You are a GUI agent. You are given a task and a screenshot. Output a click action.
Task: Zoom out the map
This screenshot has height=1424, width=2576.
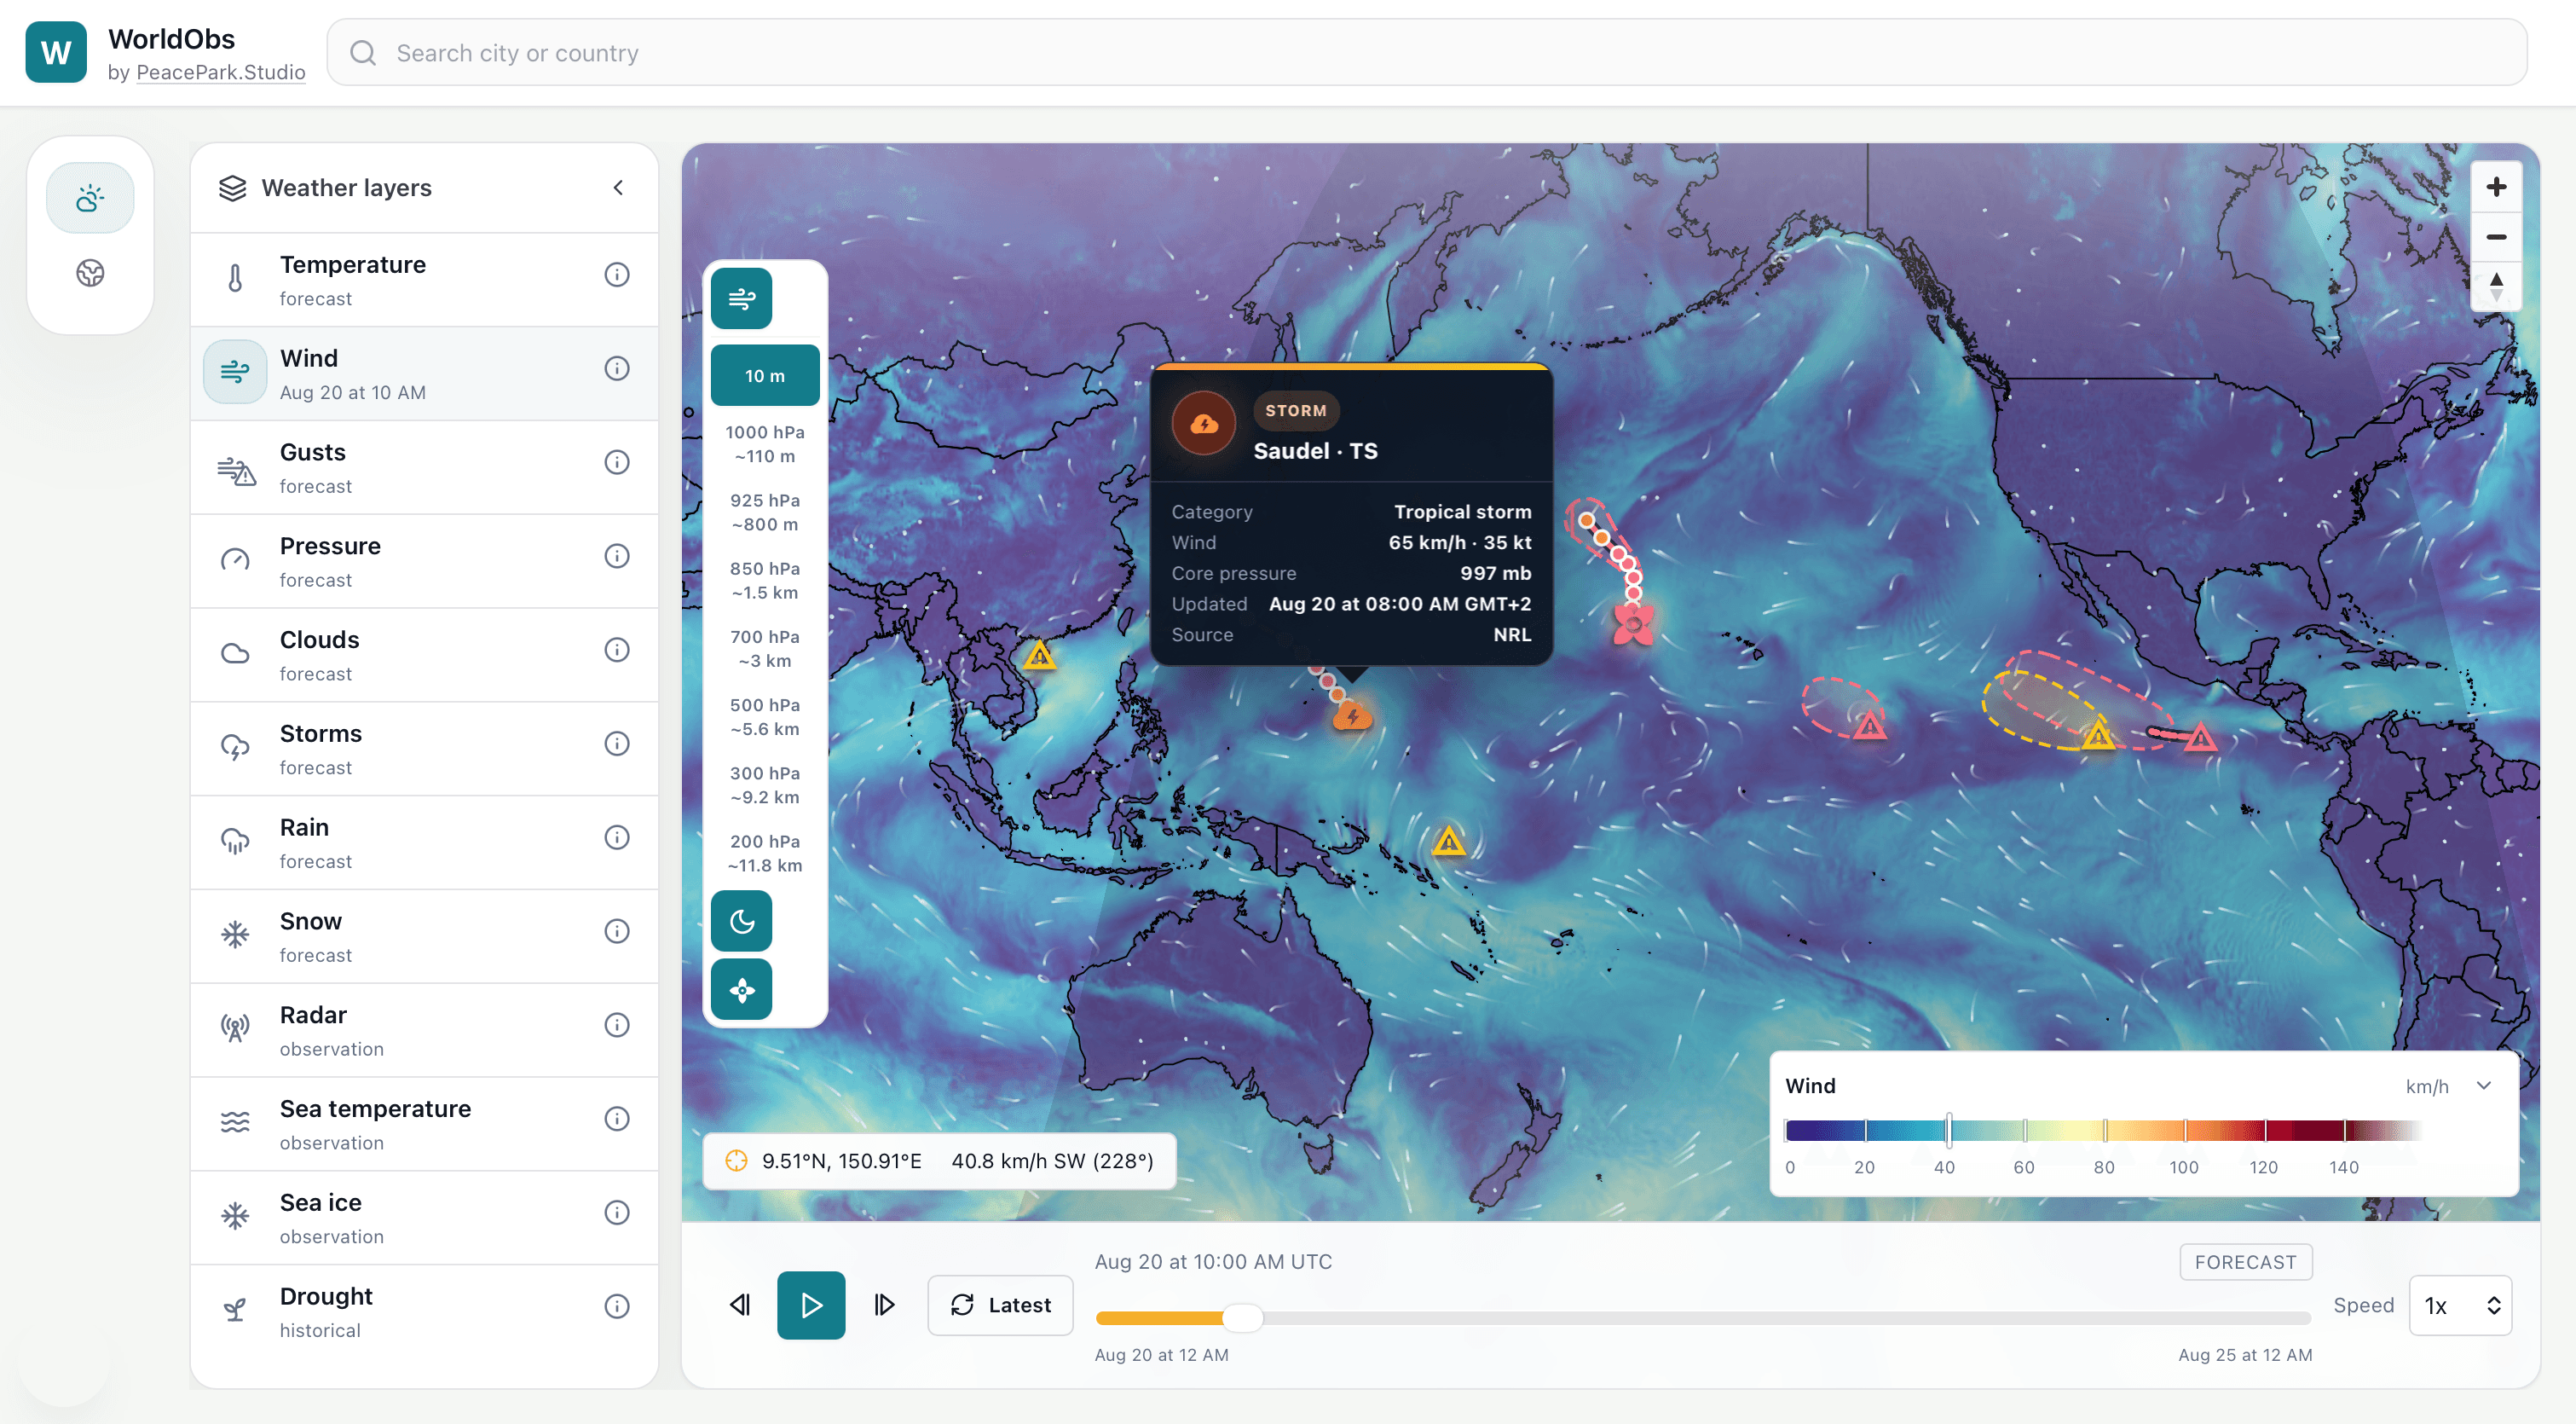coord(2496,237)
